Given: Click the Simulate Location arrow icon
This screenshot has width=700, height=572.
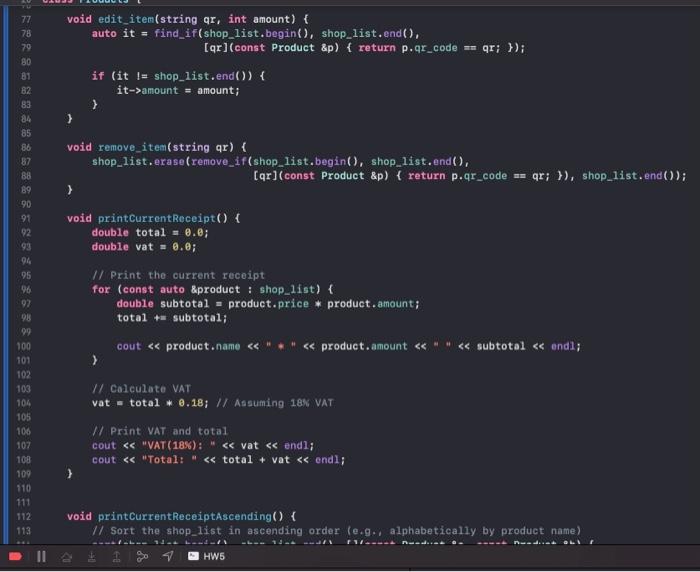Looking at the screenshot, I should pyautogui.click(x=168, y=556).
